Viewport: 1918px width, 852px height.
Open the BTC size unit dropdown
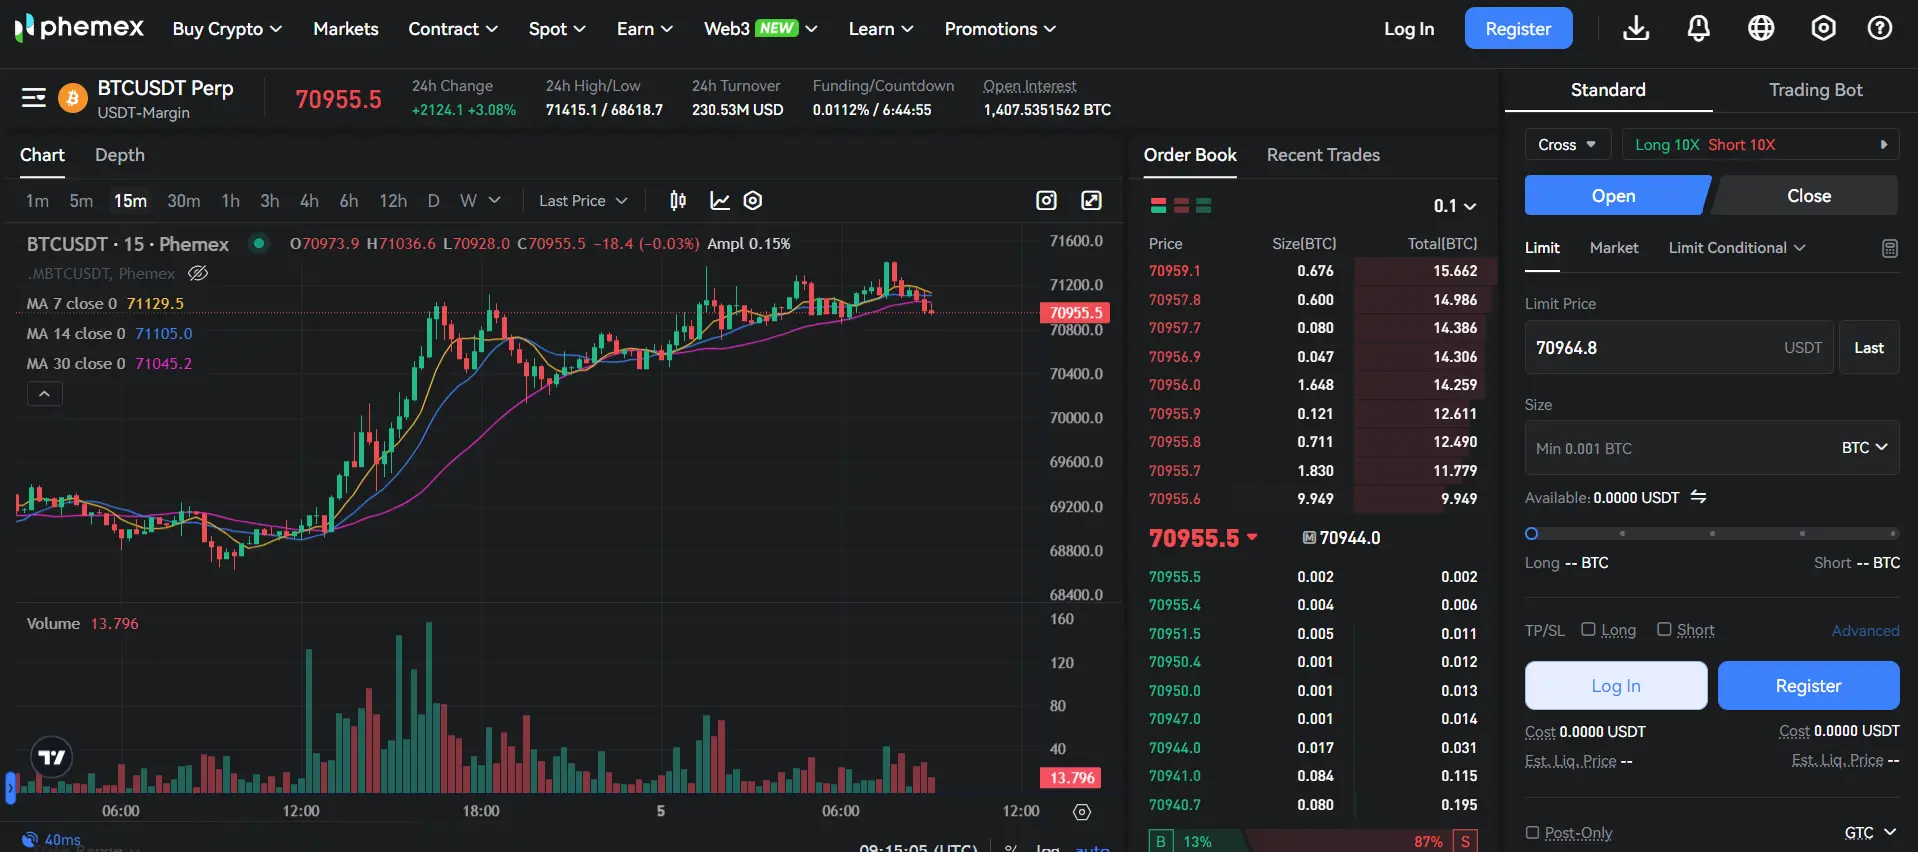tap(1864, 448)
